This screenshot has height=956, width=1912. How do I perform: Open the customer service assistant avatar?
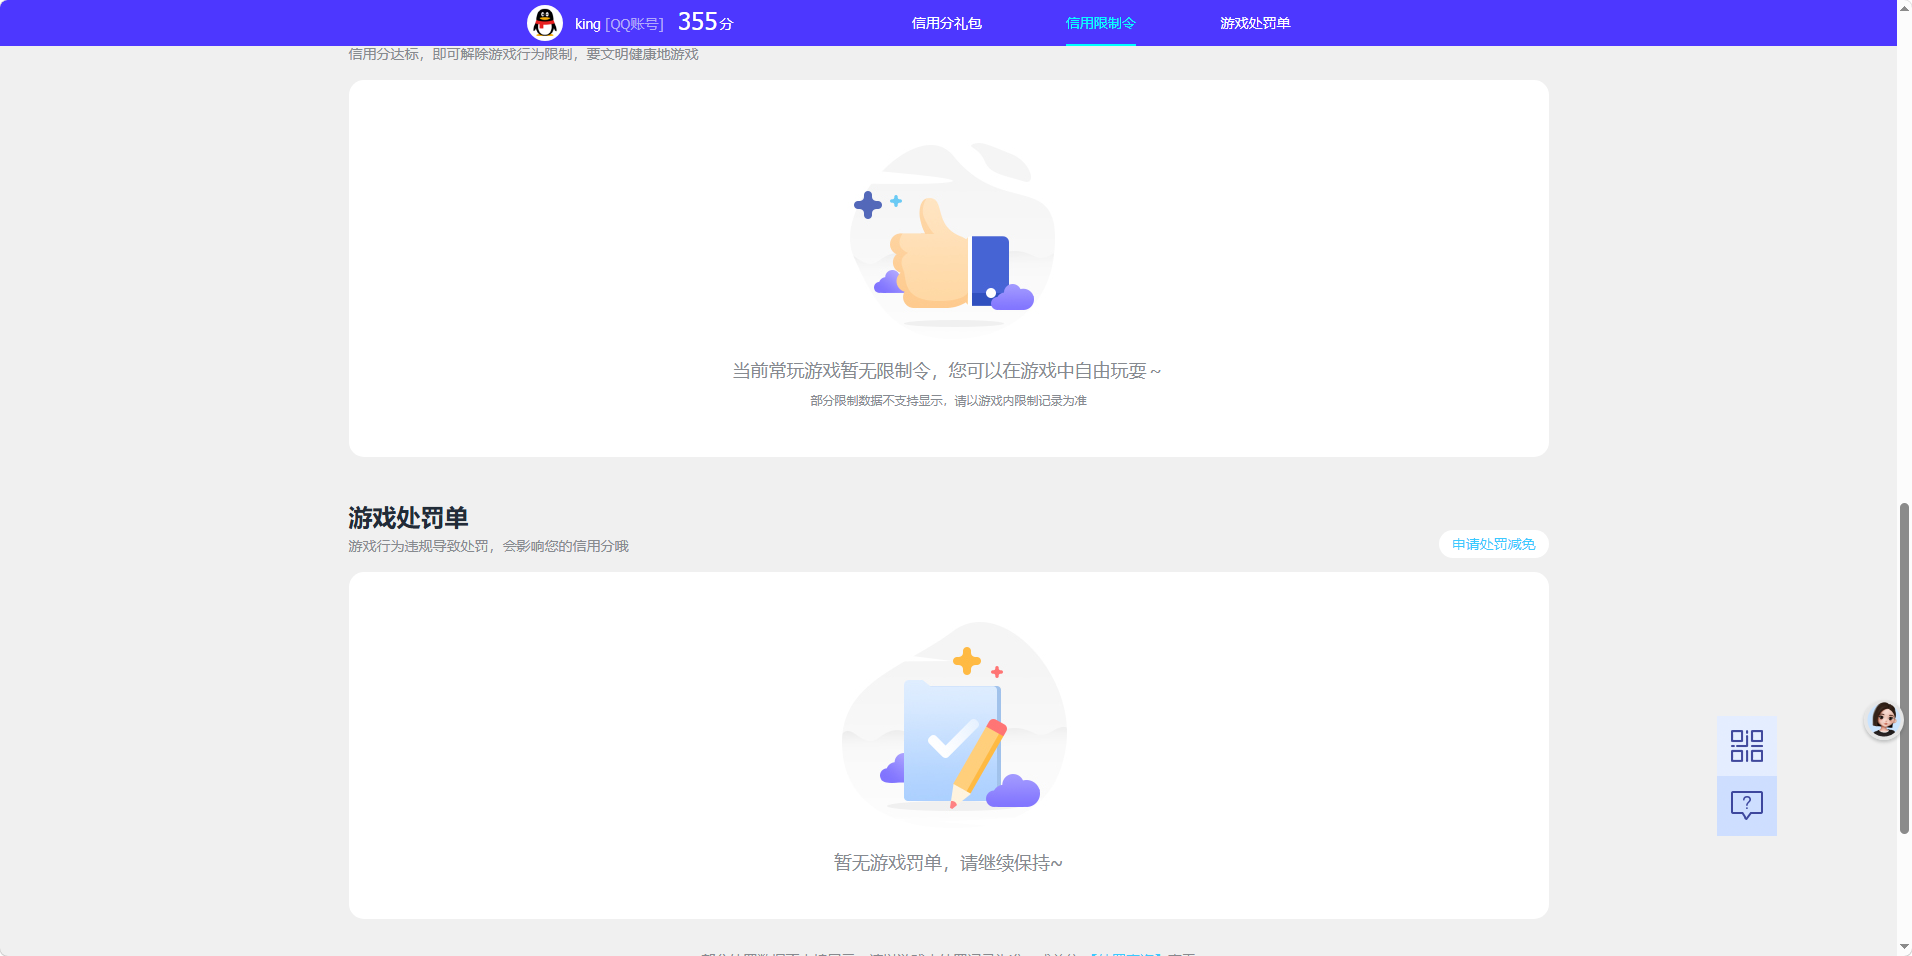pyautogui.click(x=1884, y=719)
